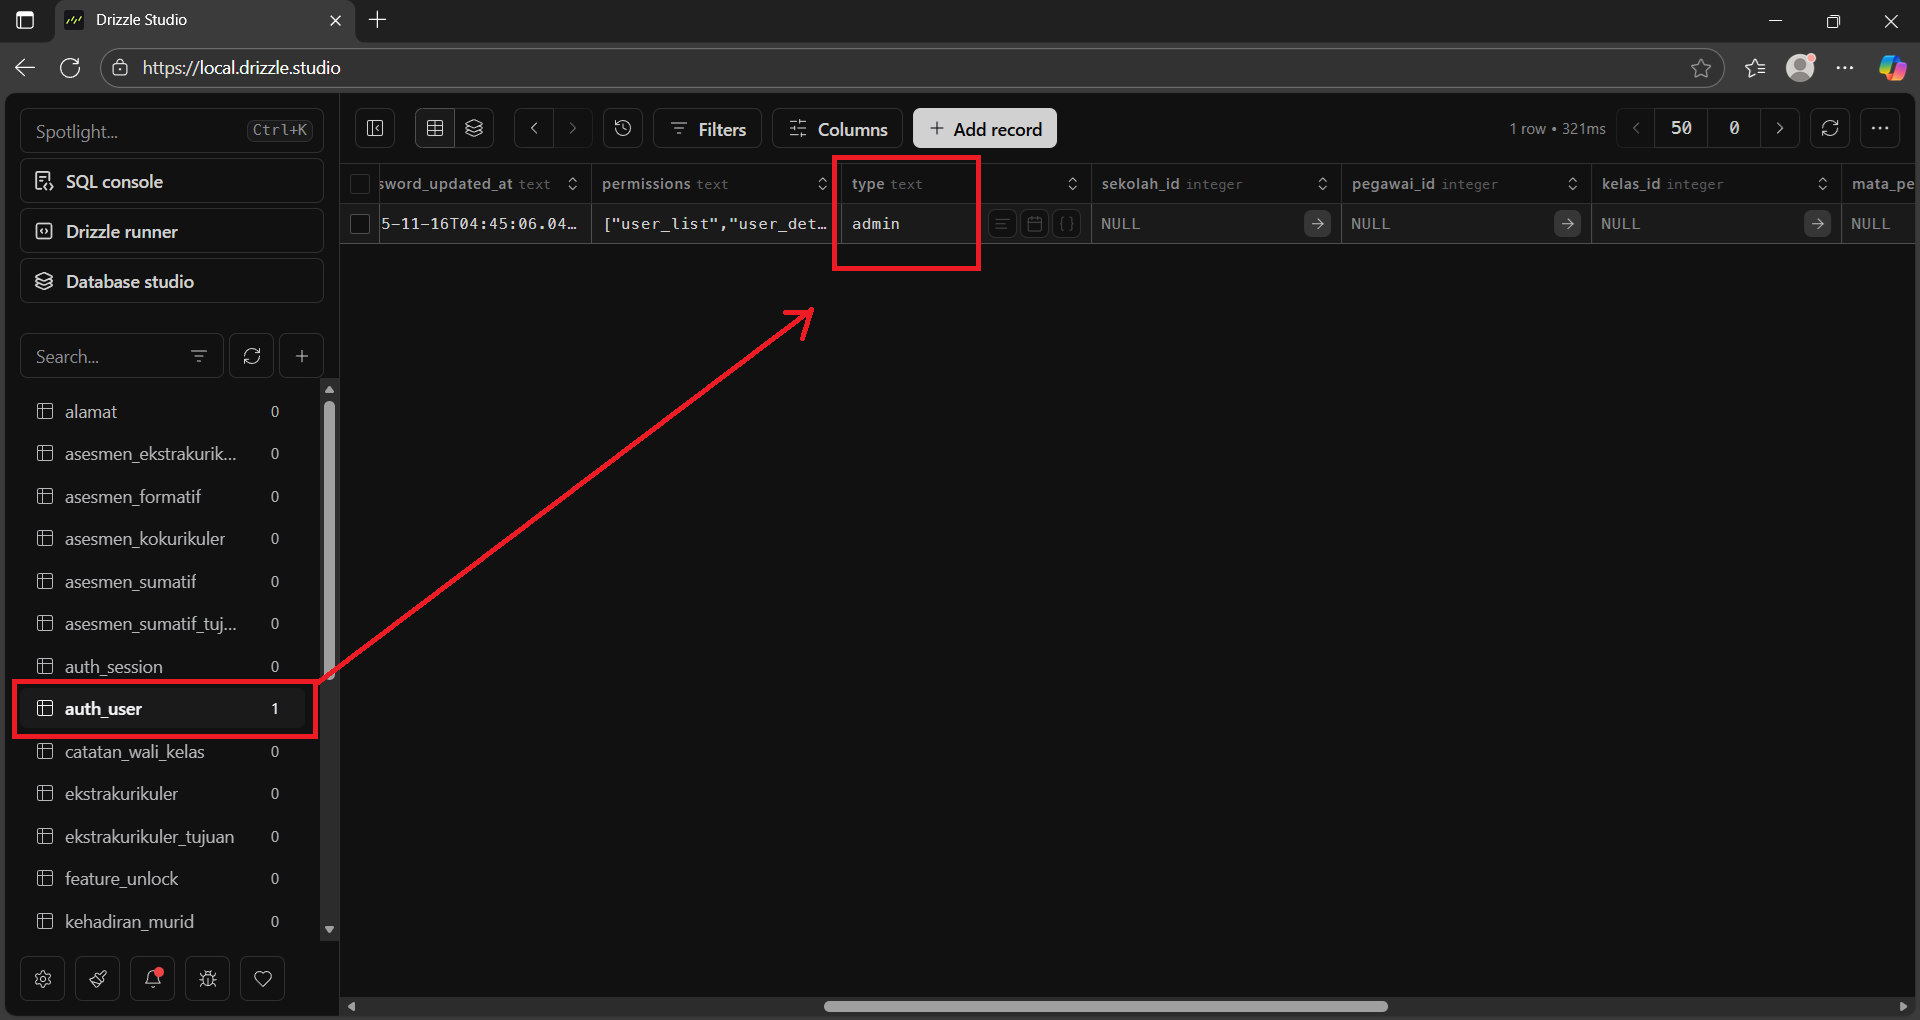Open sort control on sekolah_id column
The image size is (1920, 1020).
coord(1322,183)
